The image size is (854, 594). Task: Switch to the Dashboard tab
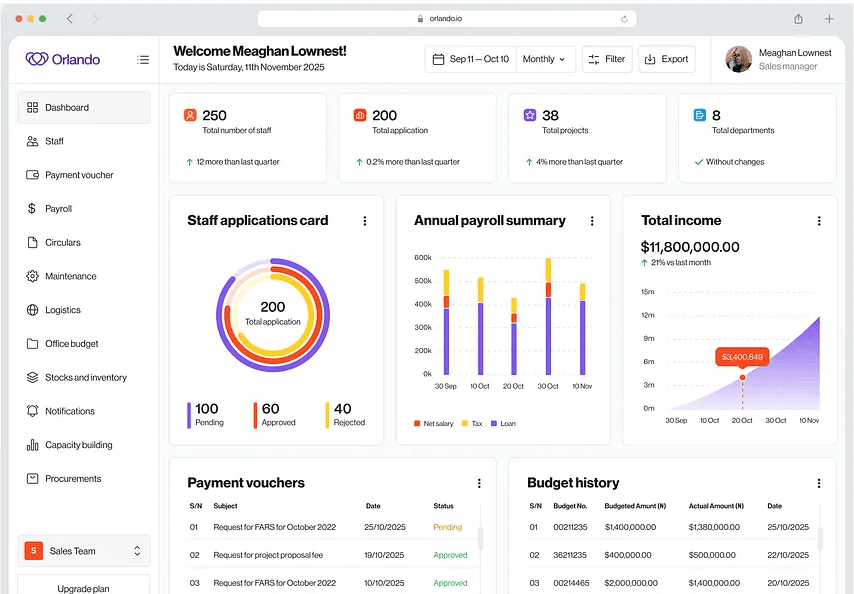67,107
